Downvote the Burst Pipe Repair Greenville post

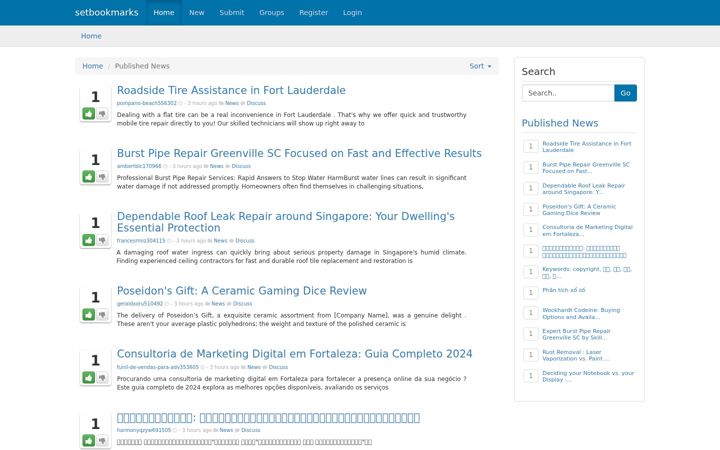point(102,177)
